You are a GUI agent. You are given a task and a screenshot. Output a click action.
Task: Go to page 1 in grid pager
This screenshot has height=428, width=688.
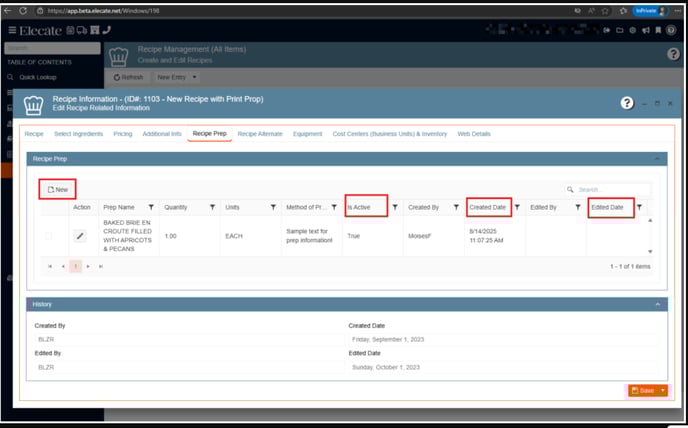click(x=75, y=266)
